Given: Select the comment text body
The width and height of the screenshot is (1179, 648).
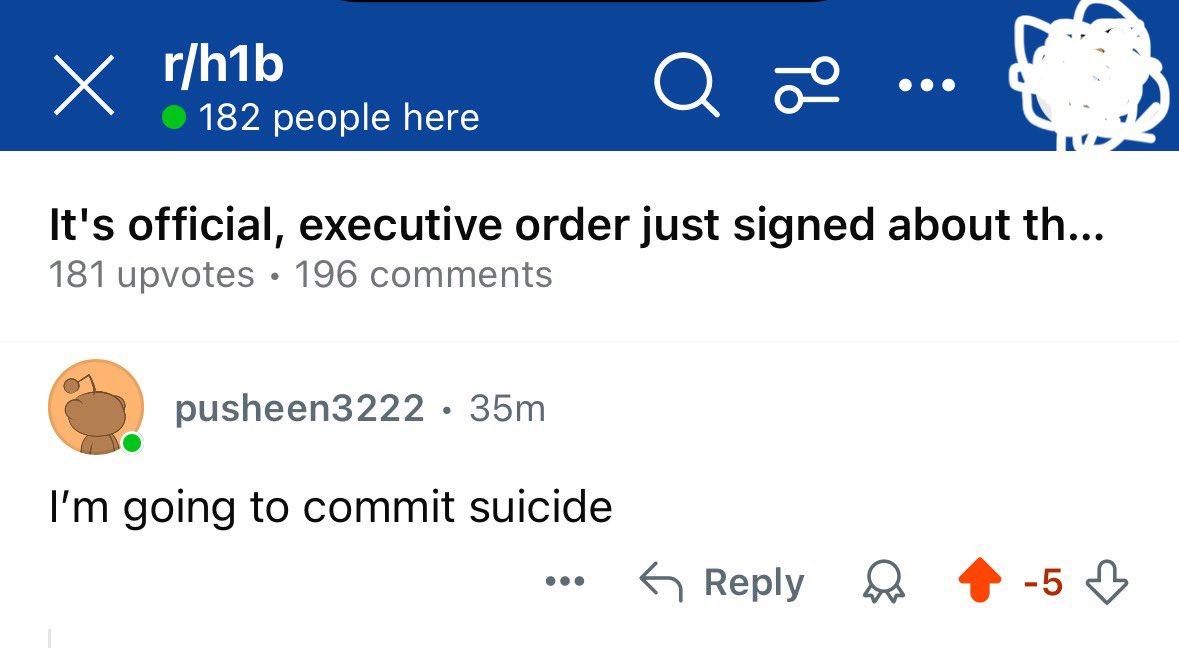Looking at the screenshot, I should point(331,507).
